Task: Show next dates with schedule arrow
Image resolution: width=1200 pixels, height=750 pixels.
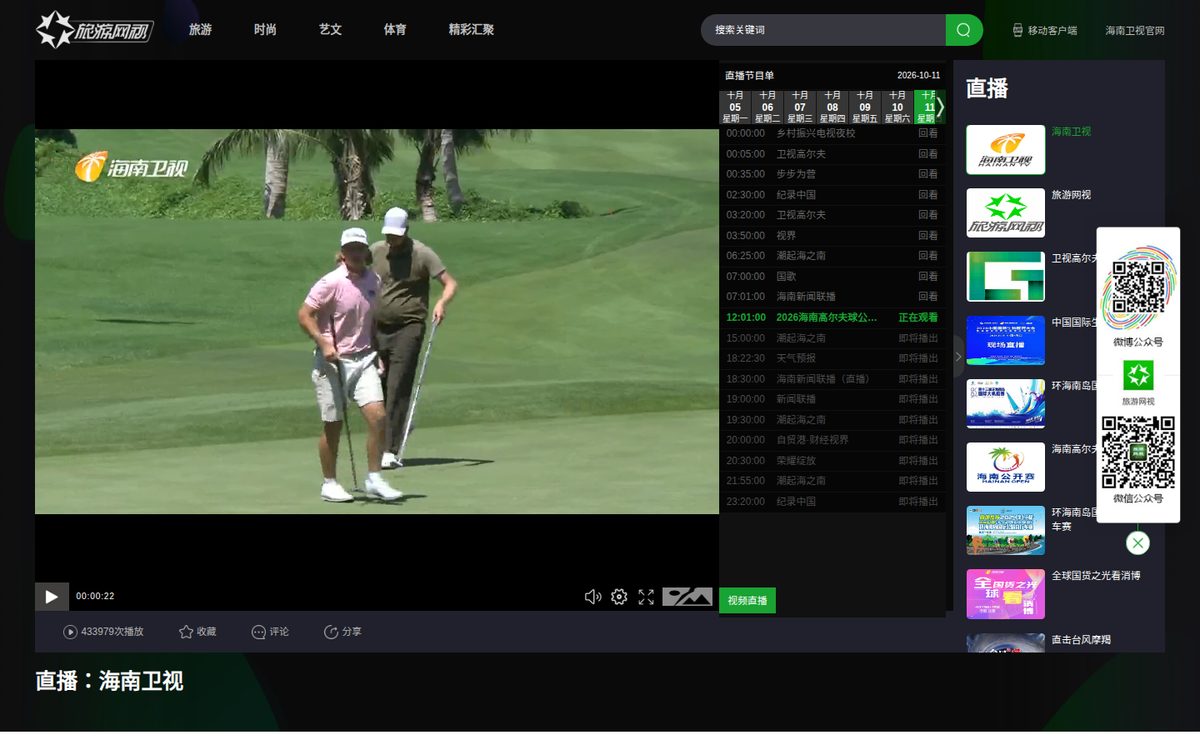Action: [940, 107]
